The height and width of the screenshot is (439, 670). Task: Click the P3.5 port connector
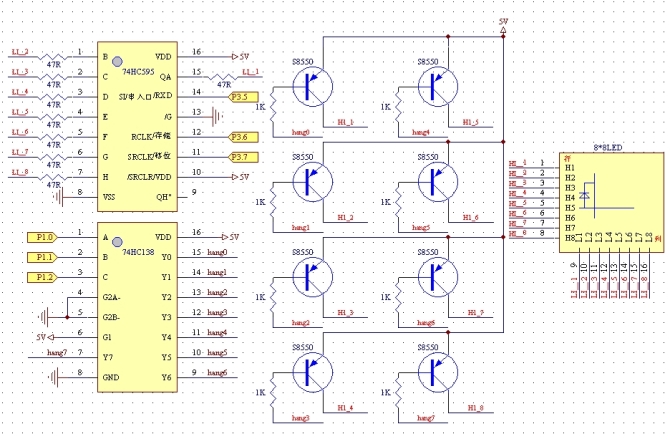pos(242,97)
